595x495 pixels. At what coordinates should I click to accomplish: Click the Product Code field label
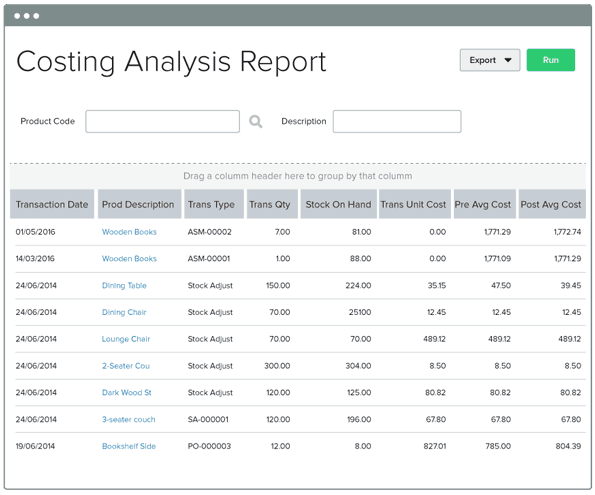point(47,121)
